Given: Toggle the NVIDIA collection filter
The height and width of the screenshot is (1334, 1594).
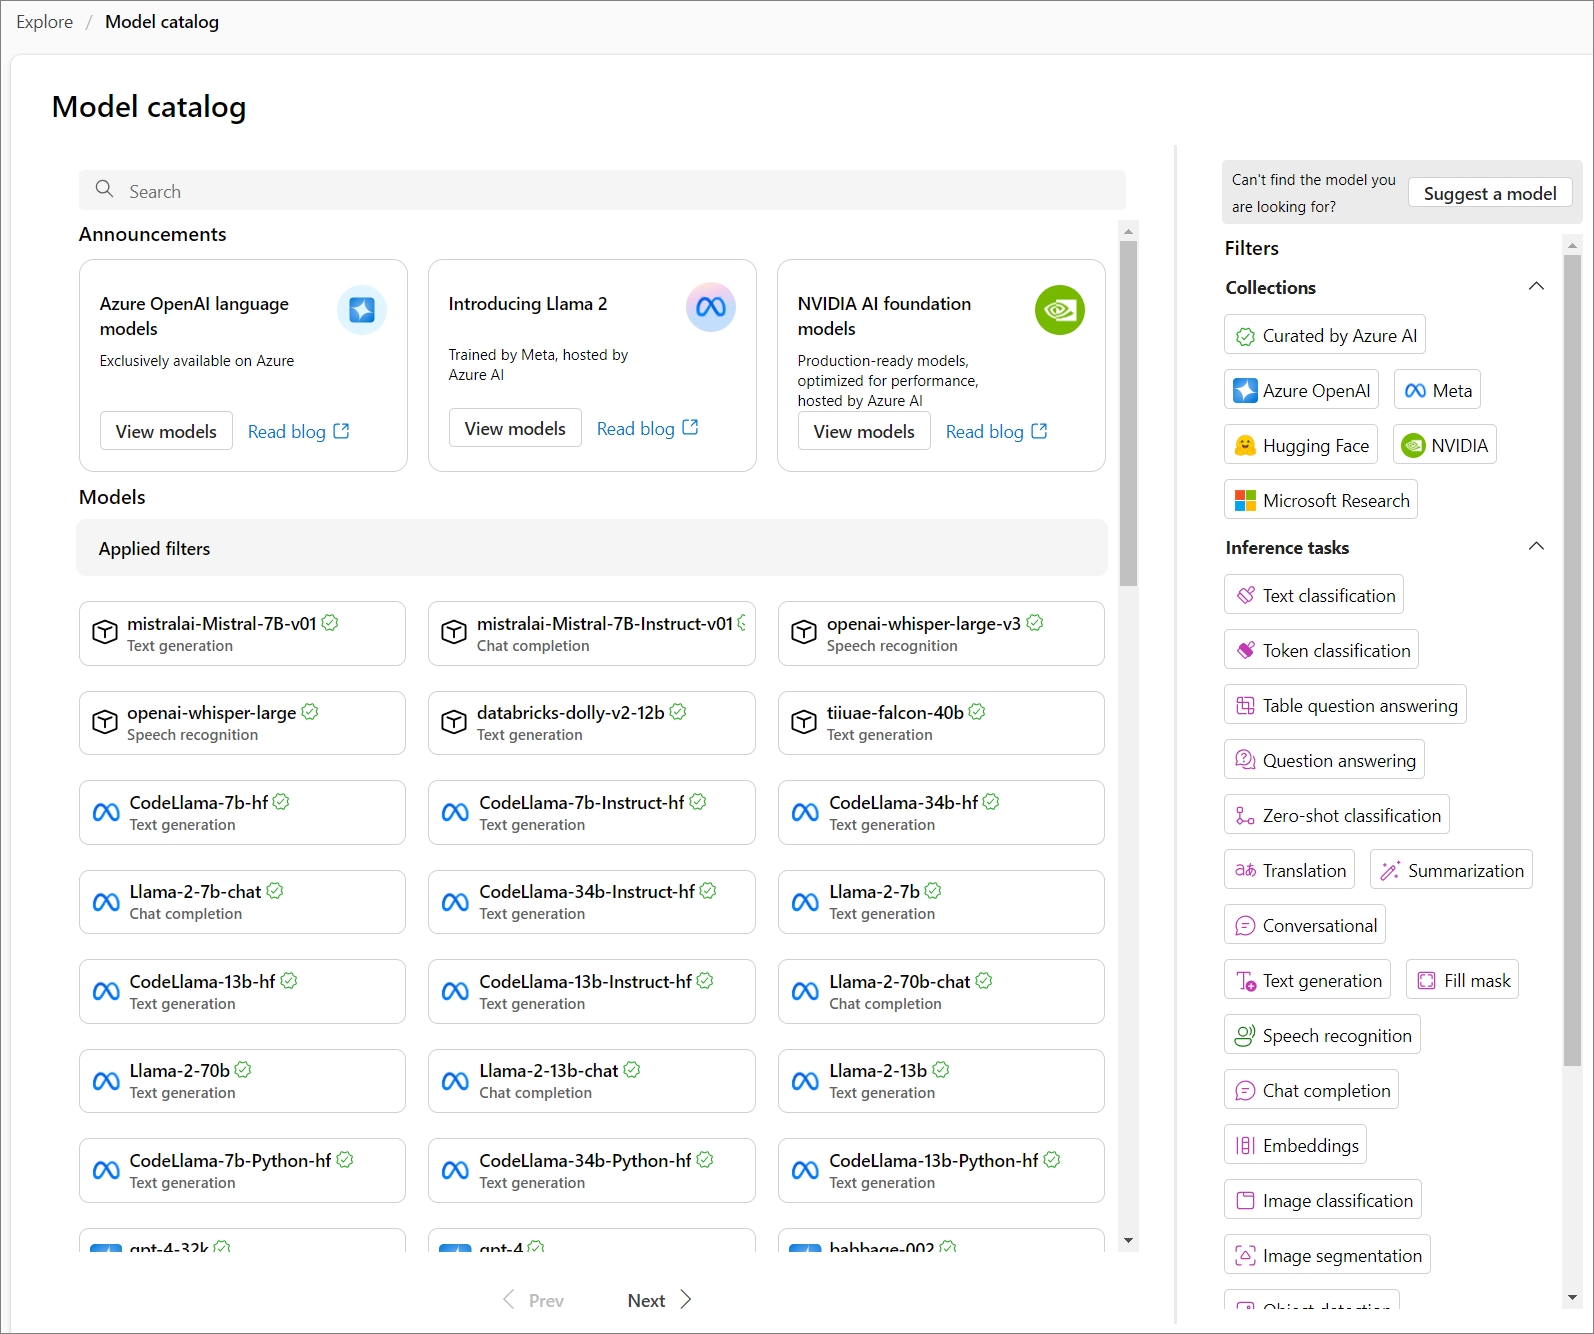Looking at the screenshot, I should [x=1445, y=445].
